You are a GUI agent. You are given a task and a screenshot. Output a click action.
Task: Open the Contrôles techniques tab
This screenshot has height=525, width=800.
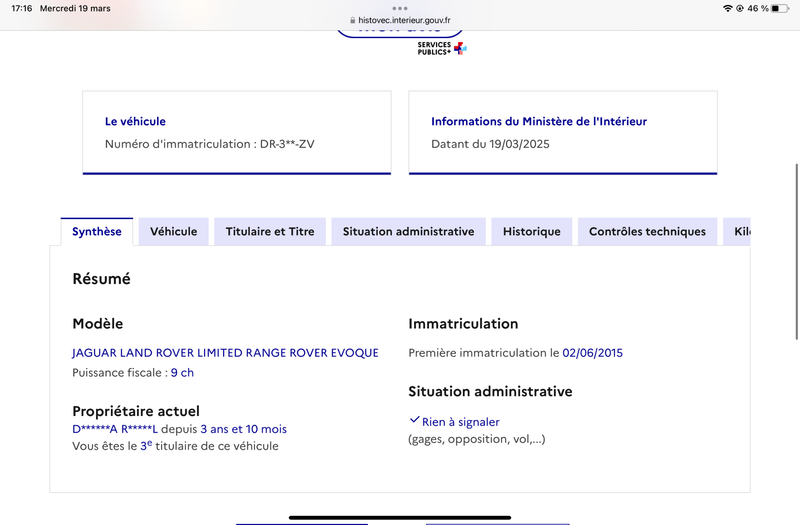(x=647, y=232)
